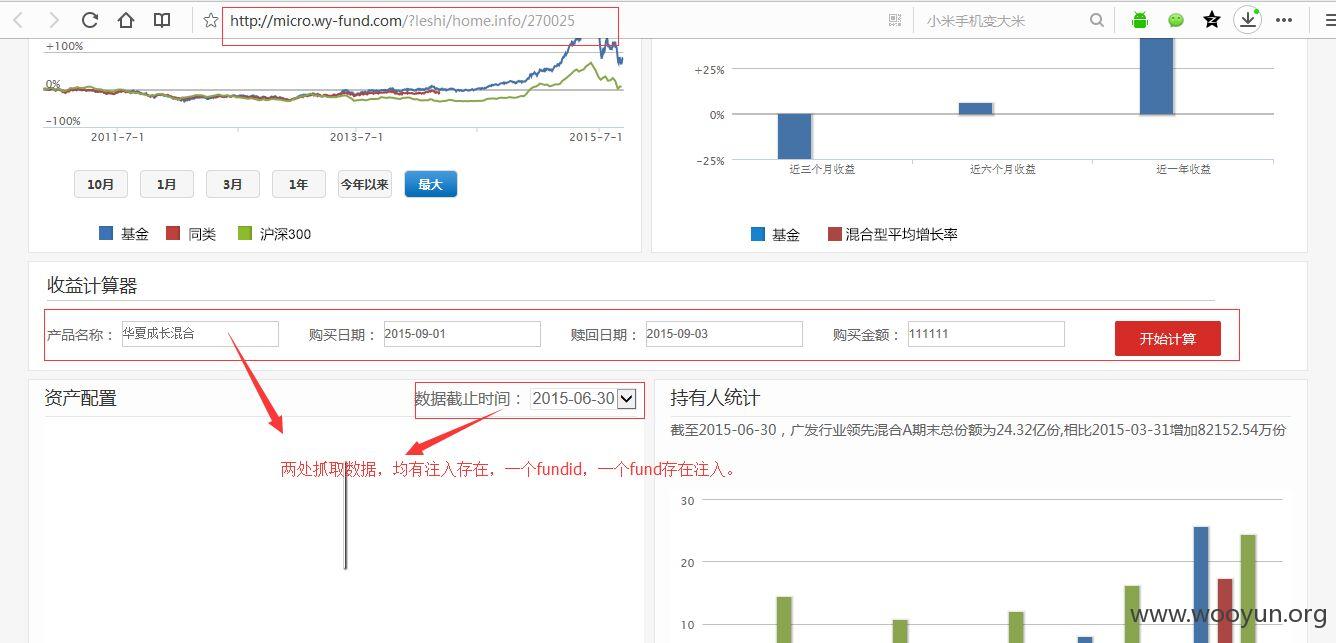Click the 赎回日期 date field

(x=724, y=334)
